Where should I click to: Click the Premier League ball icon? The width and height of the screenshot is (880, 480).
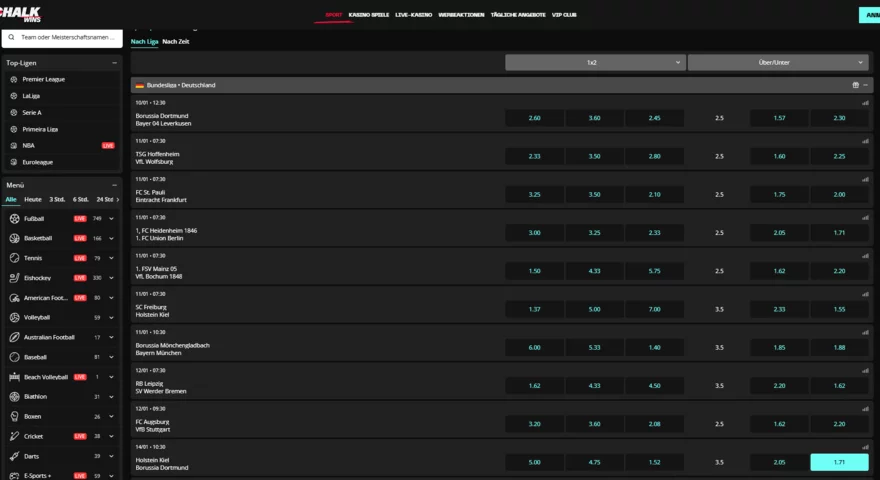tap(13, 79)
